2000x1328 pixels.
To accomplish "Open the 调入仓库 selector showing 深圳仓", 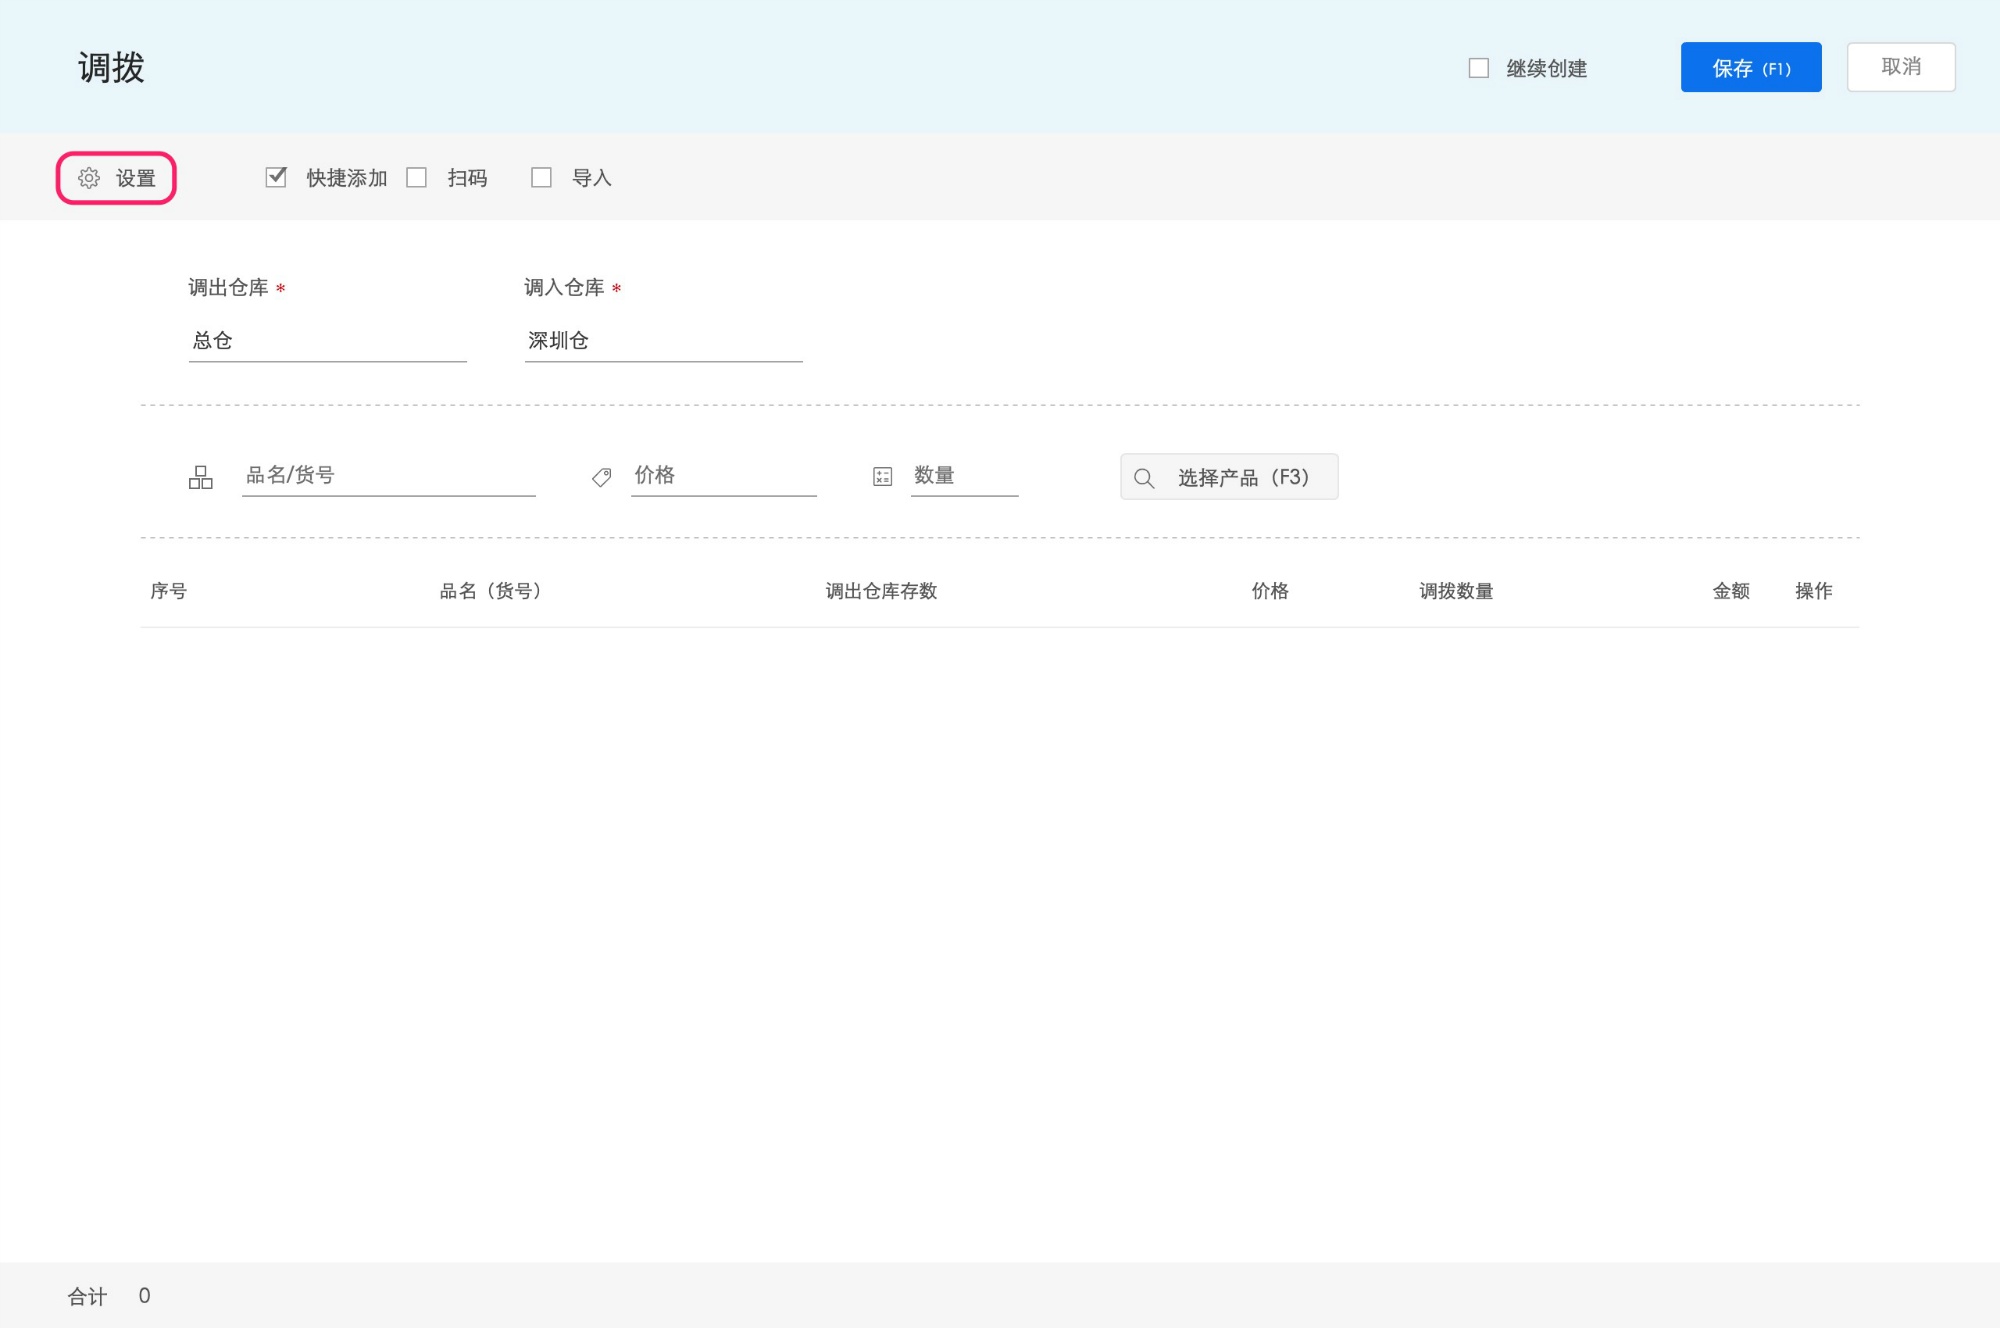I will pyautogui.click(x=663, y=341).
